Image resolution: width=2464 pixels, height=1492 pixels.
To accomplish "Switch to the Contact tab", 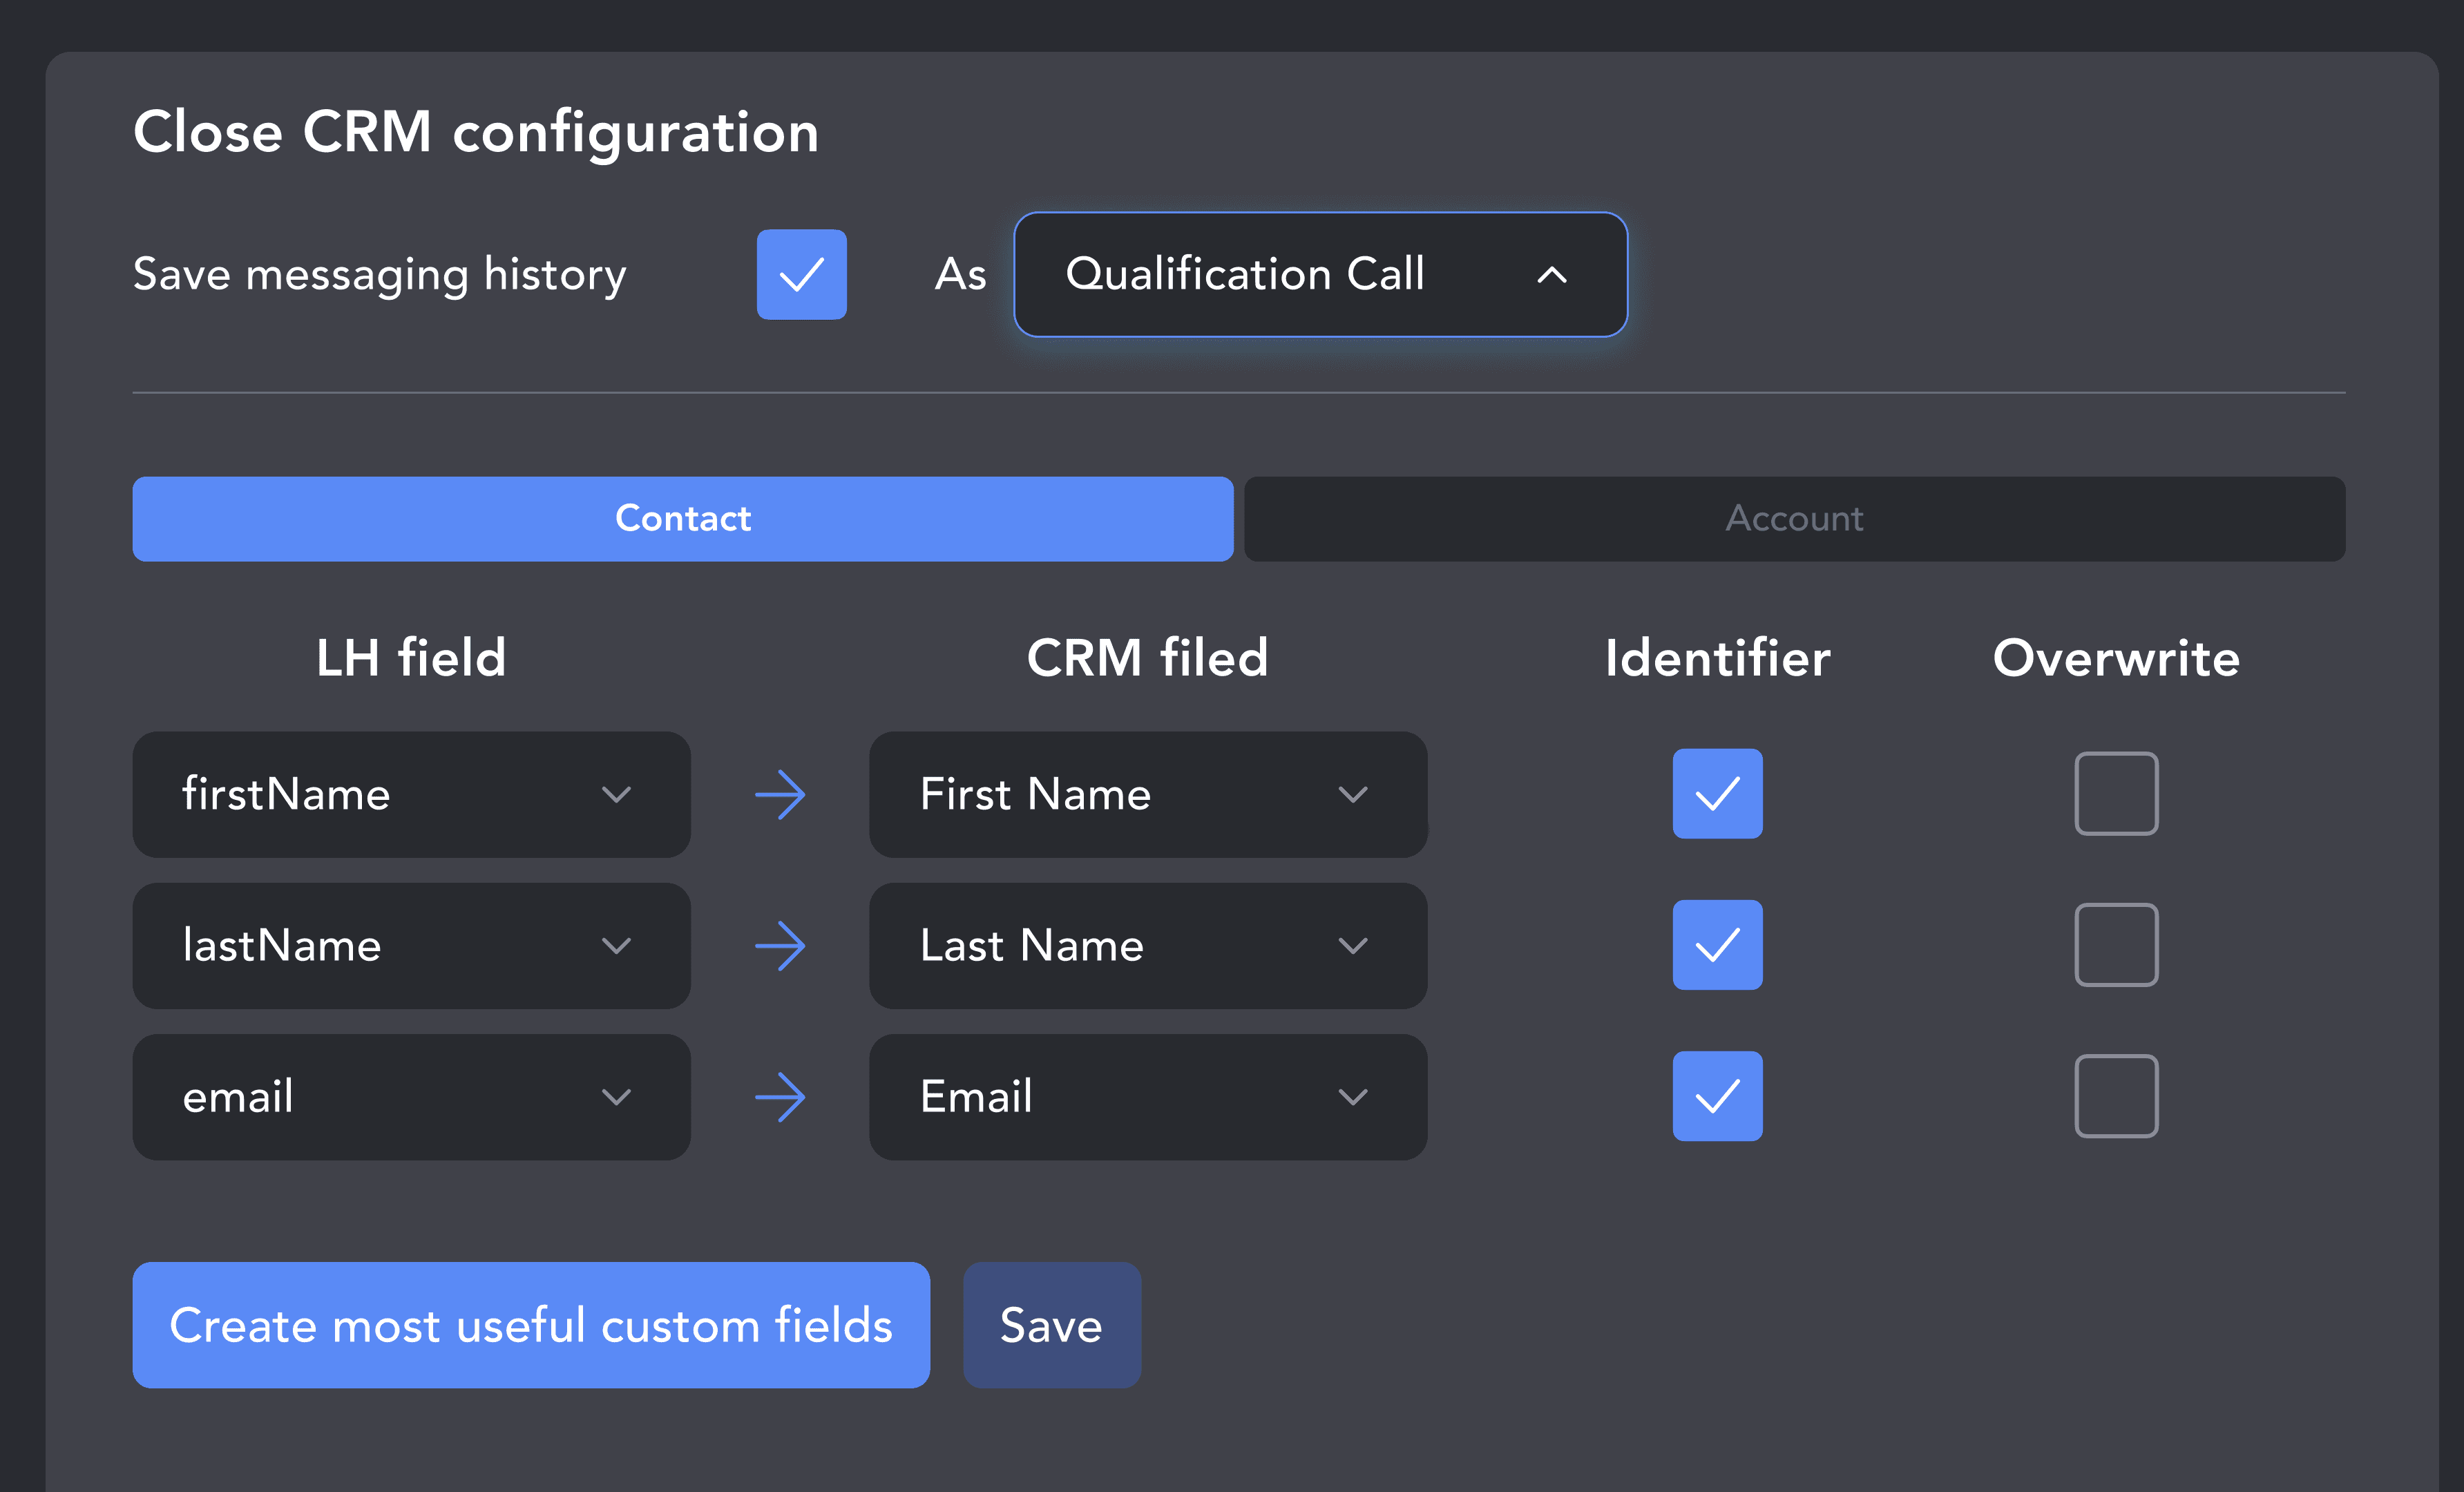I will pos(683,518).
